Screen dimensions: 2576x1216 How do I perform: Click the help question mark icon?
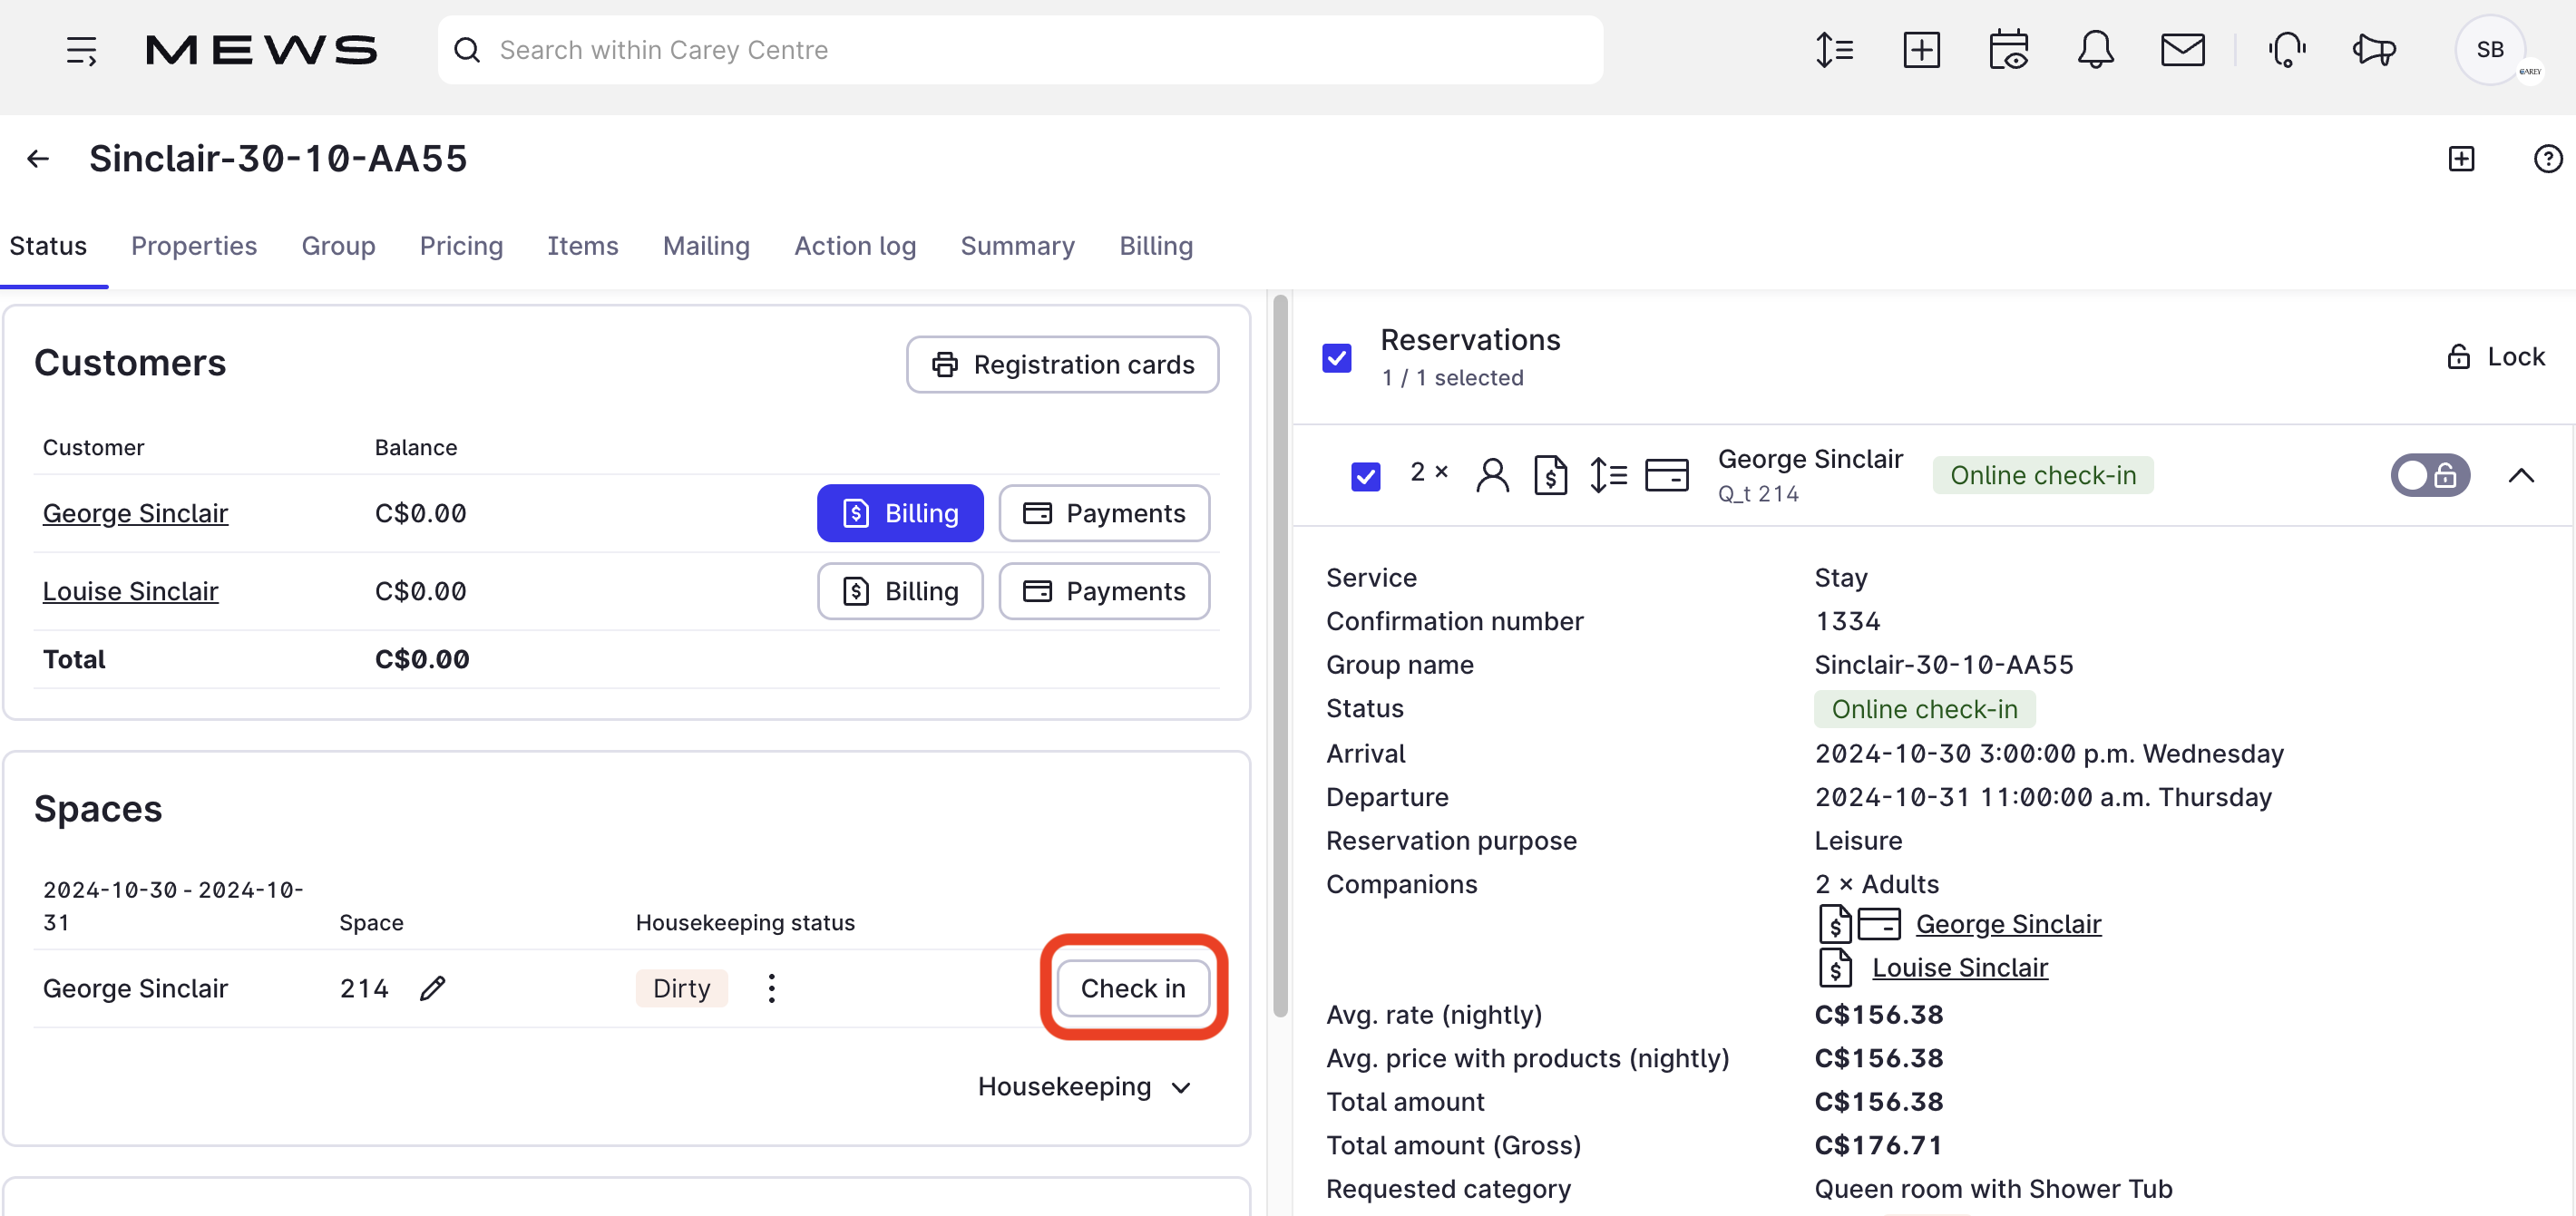pyautogui.click(x=2547, y=159)
